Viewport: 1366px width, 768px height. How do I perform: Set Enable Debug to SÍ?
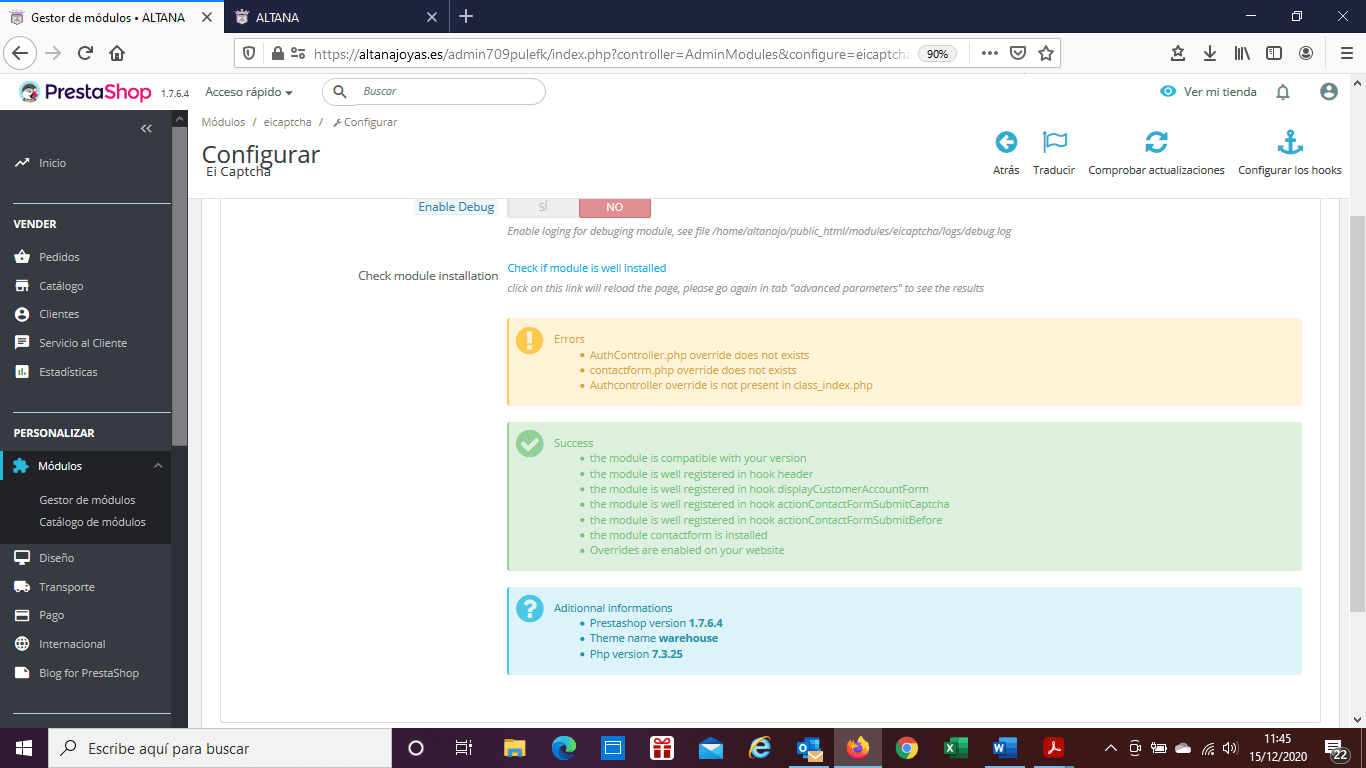(543, 207)
